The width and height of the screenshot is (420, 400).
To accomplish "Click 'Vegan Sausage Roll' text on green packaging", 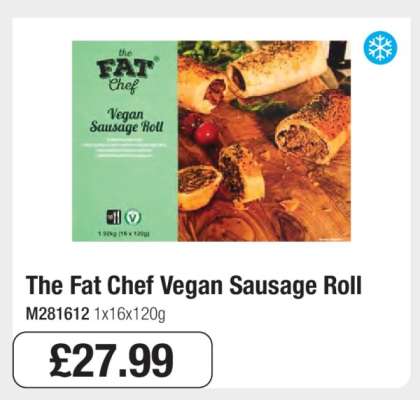I will [126, 120].
